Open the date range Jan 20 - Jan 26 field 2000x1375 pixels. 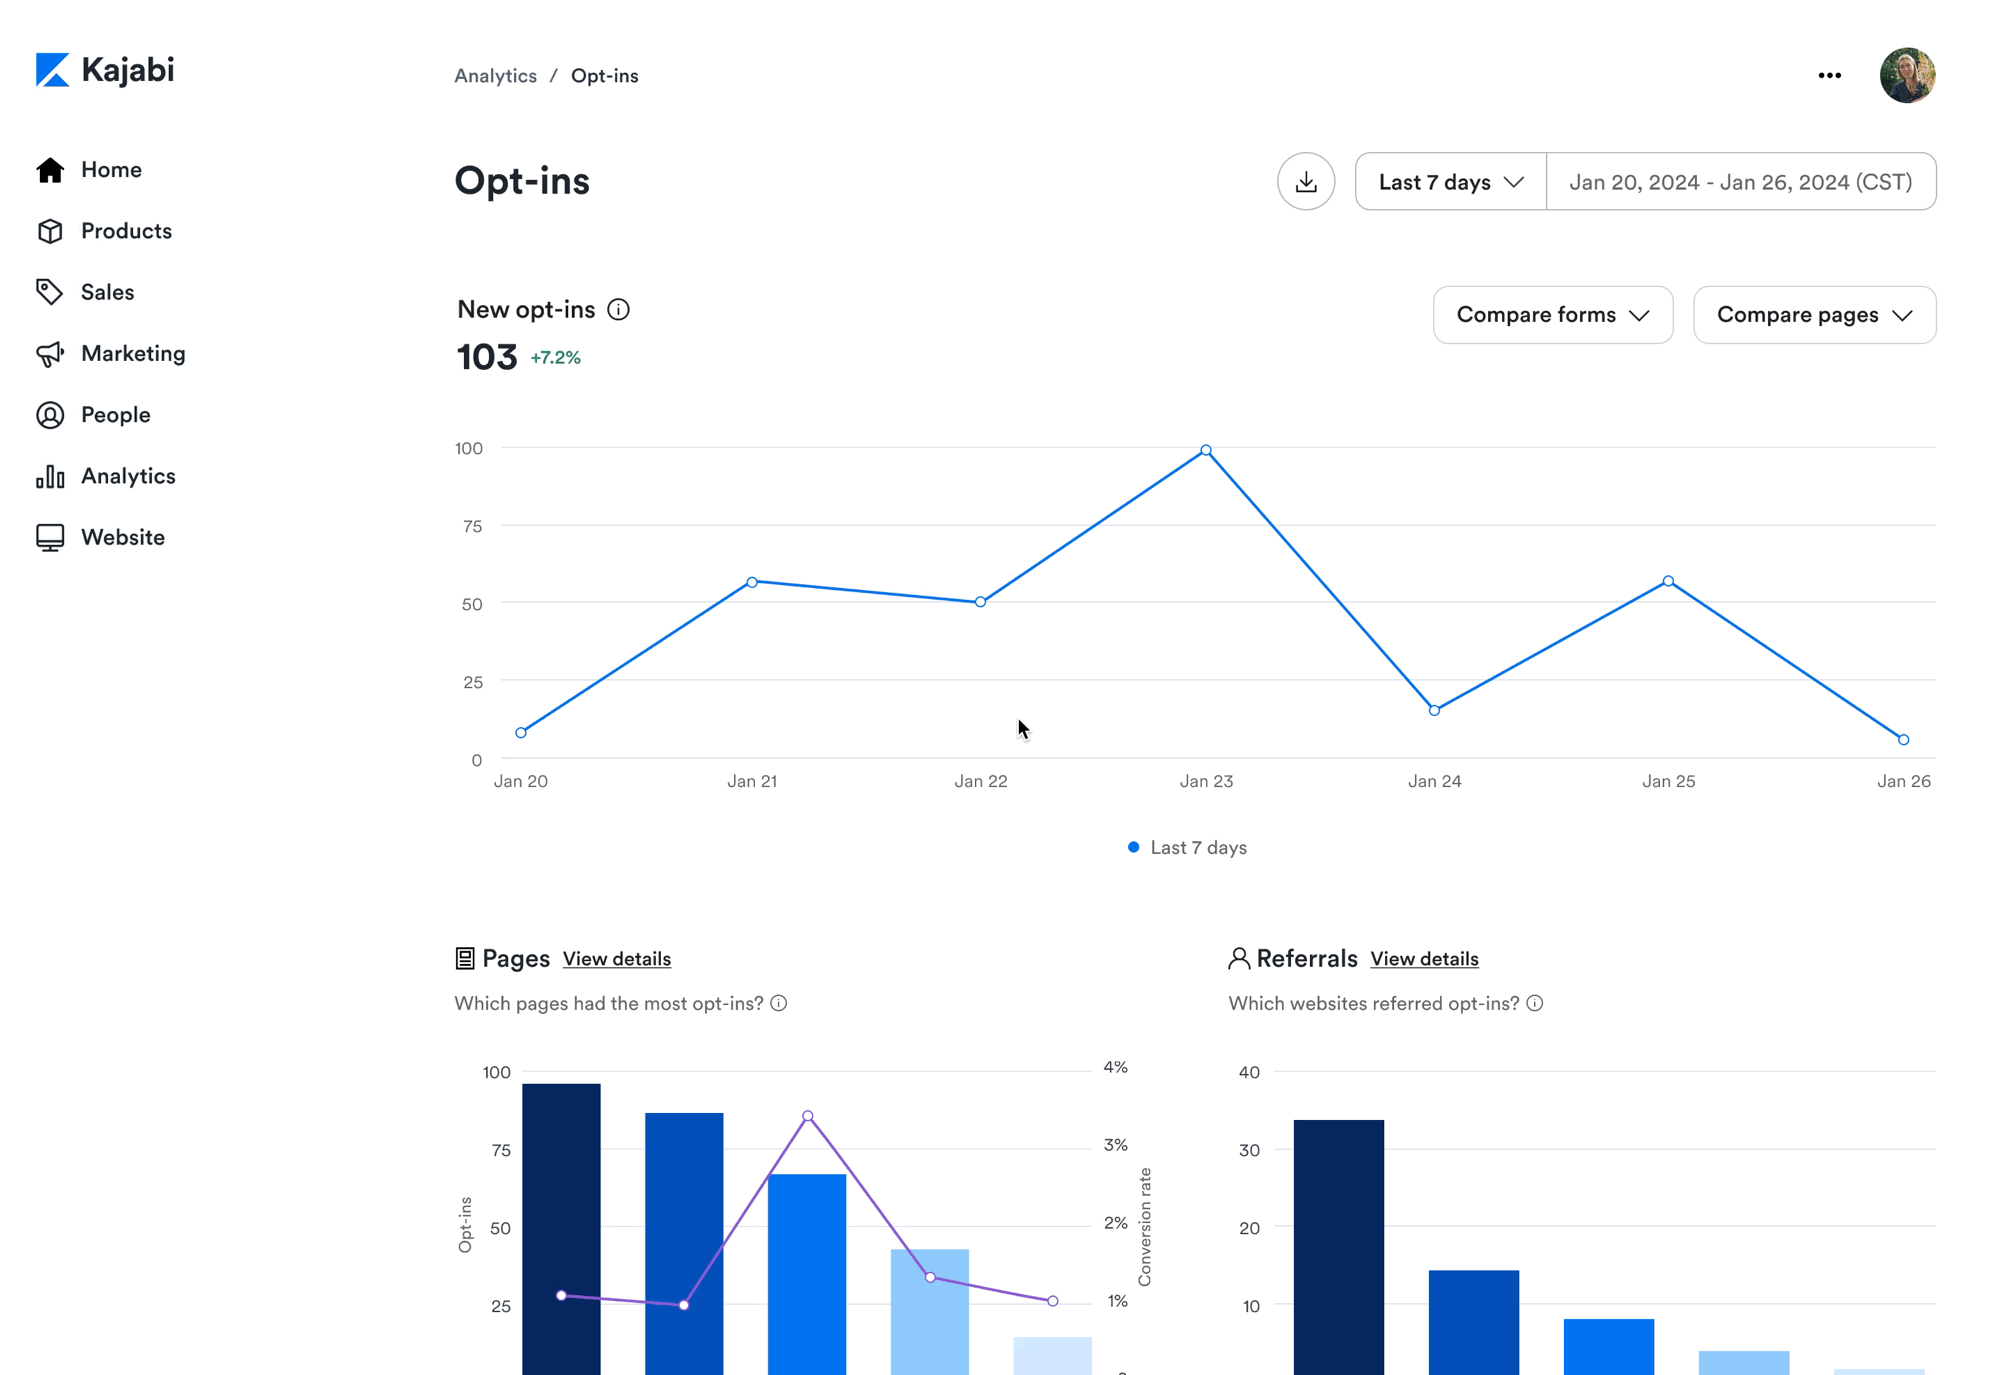coord(1741,182)
